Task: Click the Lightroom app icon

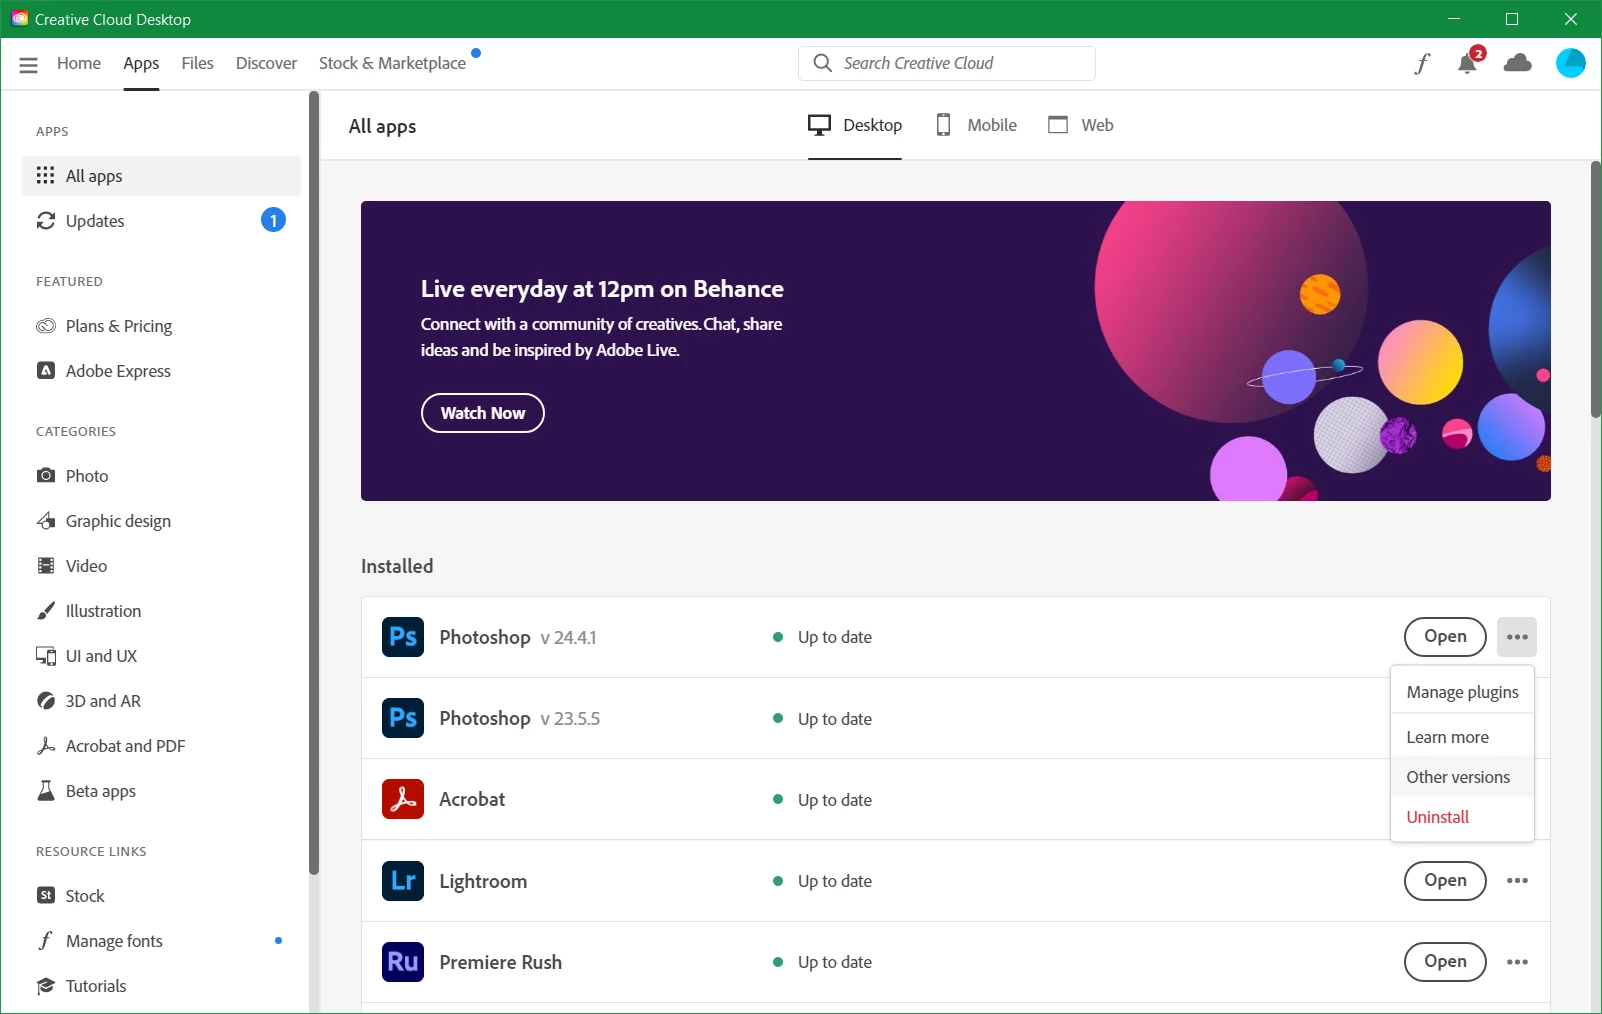Action: coord(403,881)
